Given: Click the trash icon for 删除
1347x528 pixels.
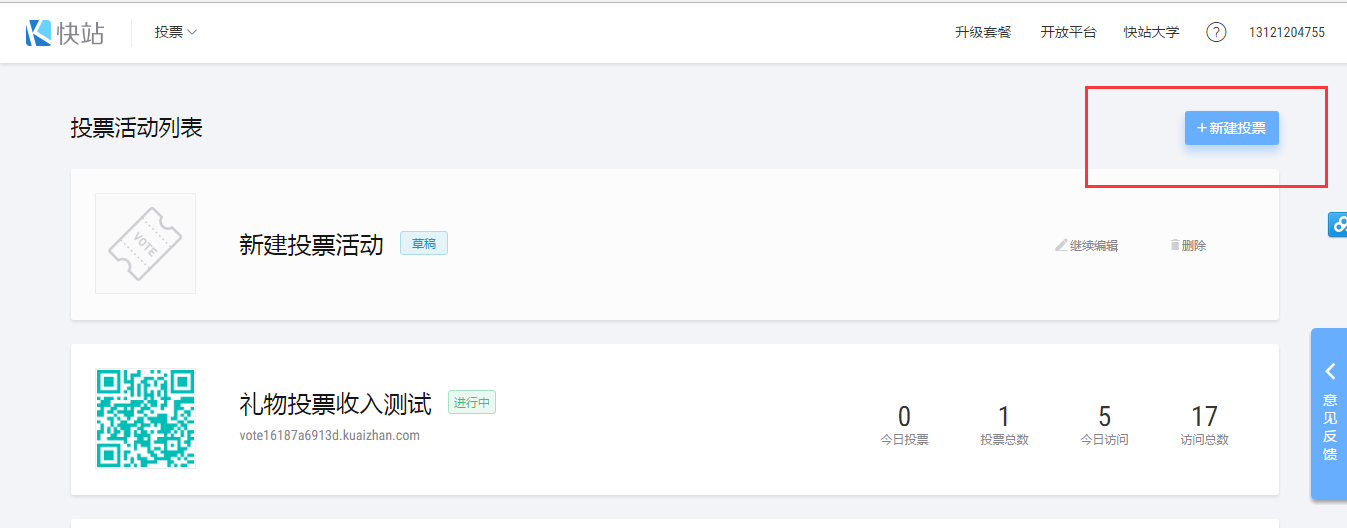Looking at the screenshot, I should (x=1175, y=245).
